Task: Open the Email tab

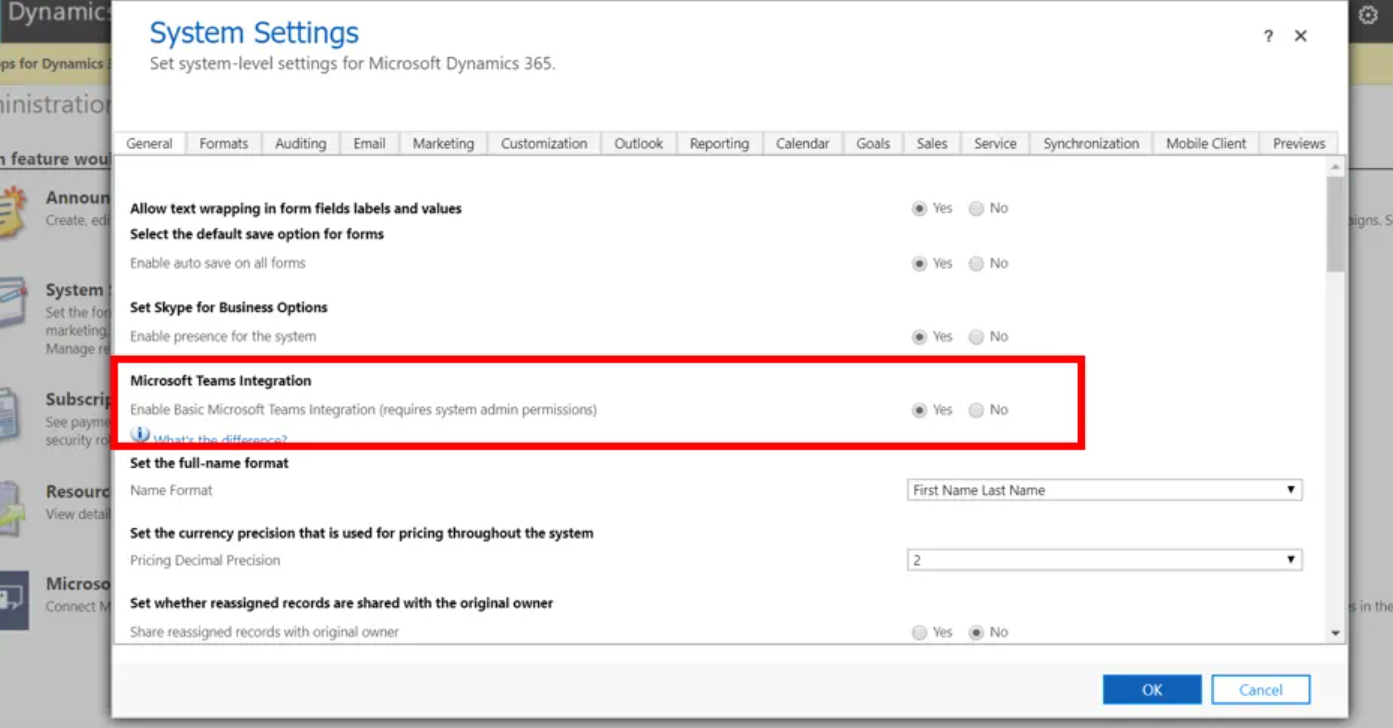Action: (369, 144)
